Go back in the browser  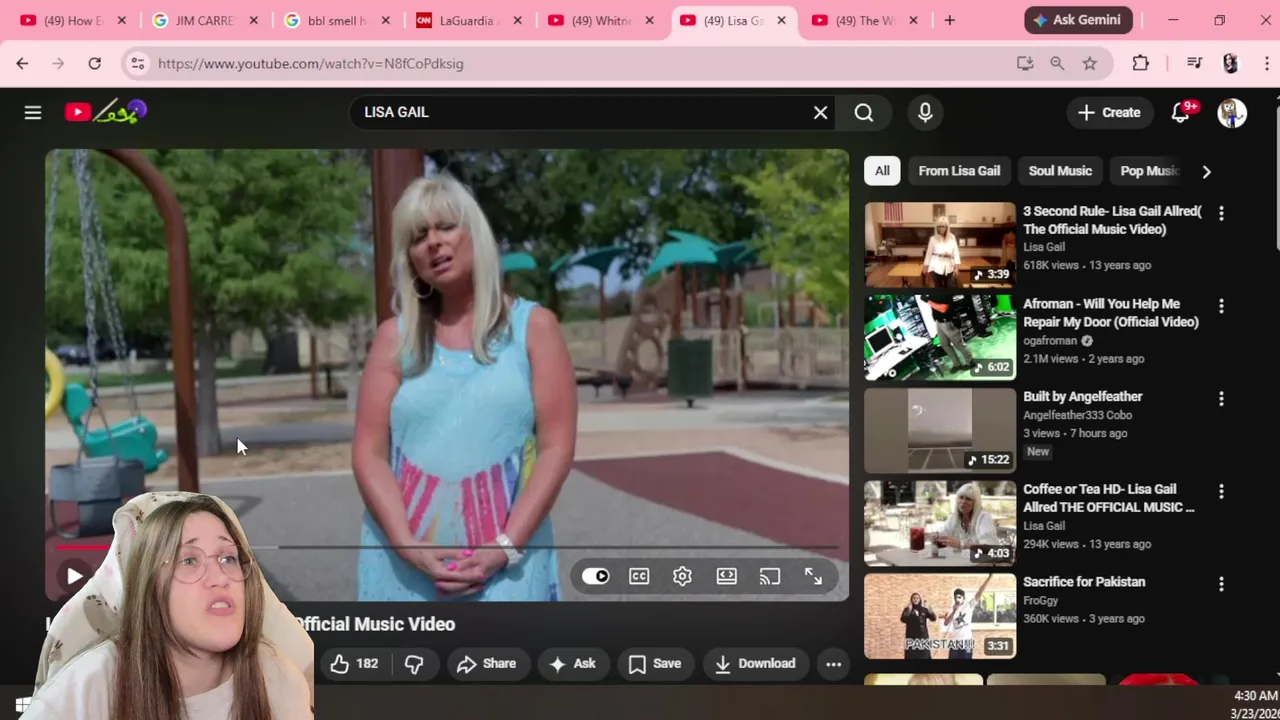click(x=22, y=63)
